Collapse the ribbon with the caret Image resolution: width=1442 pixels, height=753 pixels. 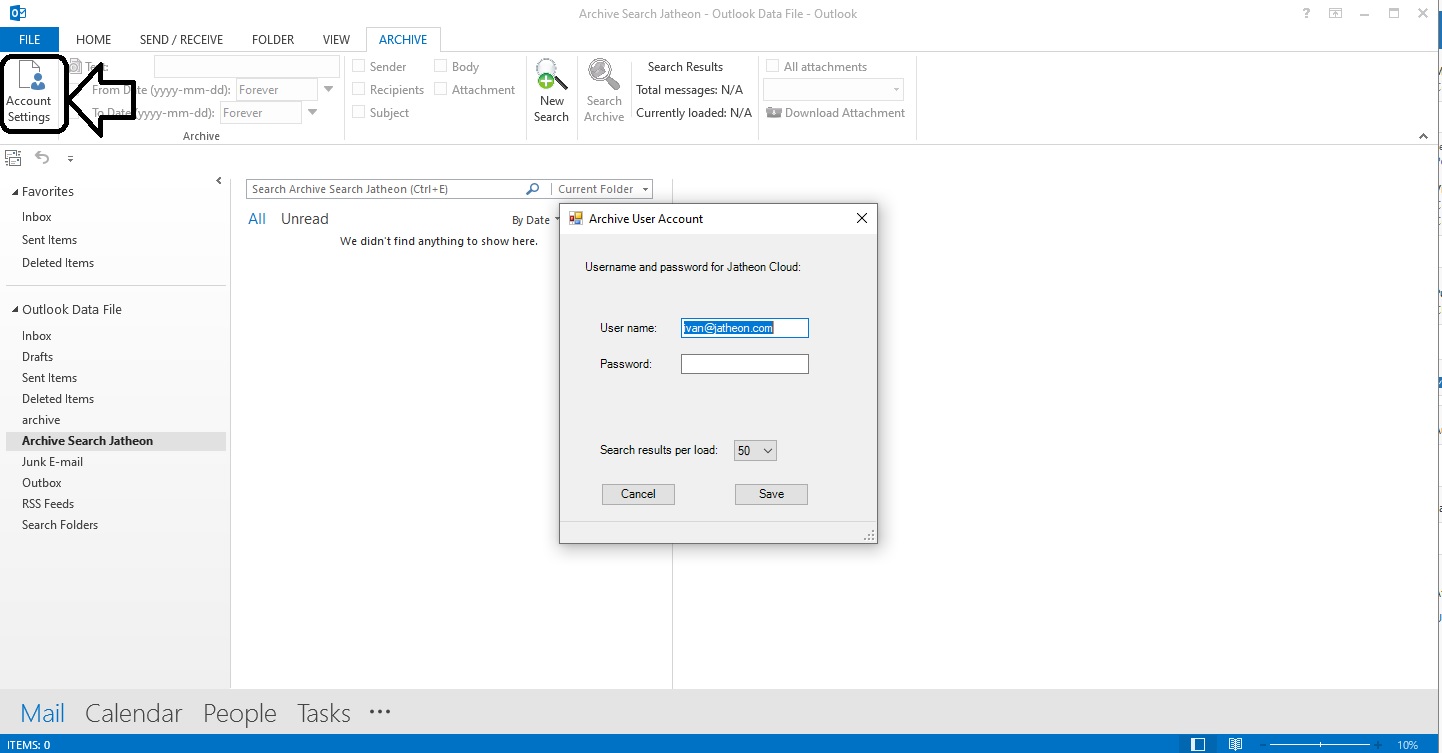pos(1423,136)
